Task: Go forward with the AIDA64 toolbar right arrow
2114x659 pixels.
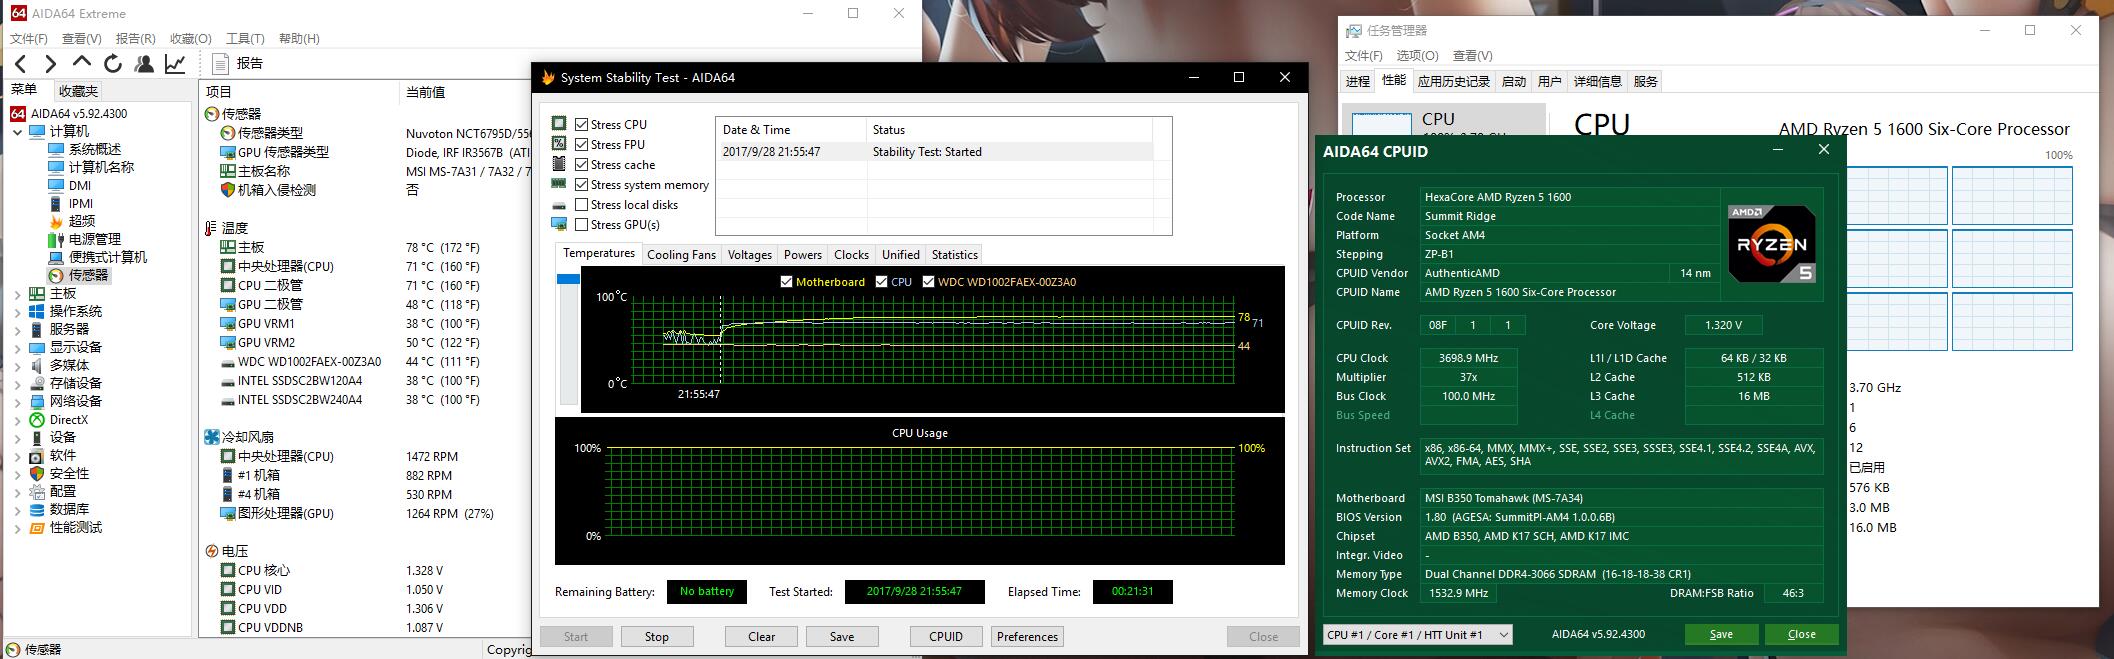Action: [x=50, y=64]
